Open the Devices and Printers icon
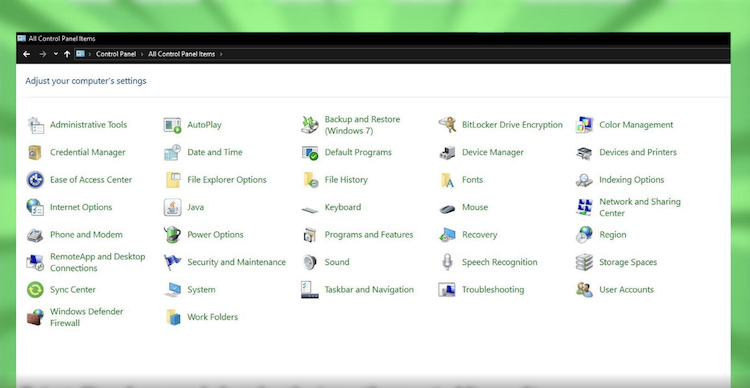750x388 pixels. pos(585,153)
